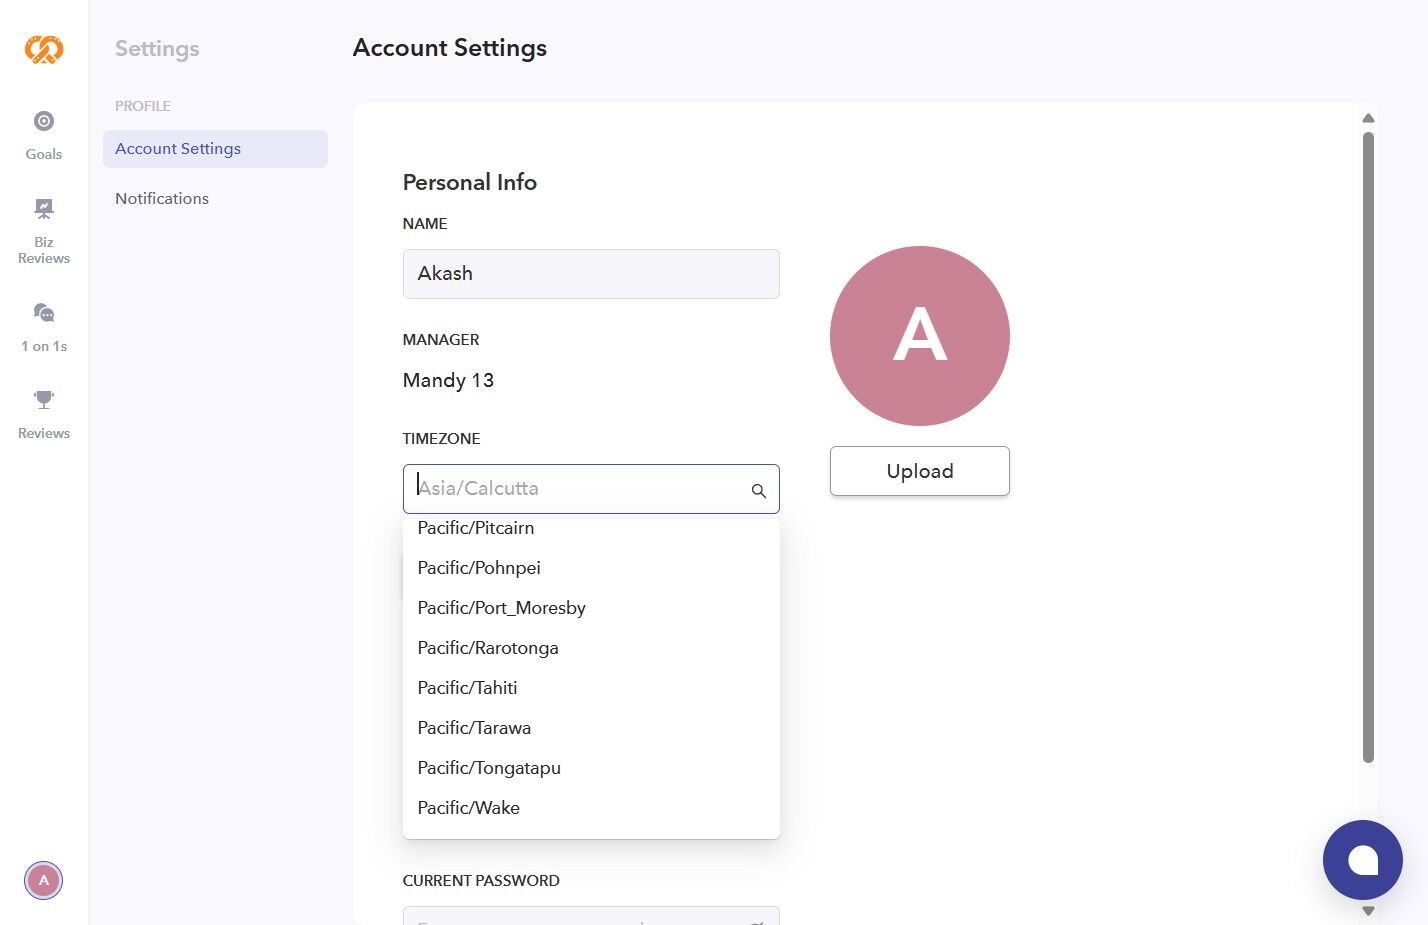Open Reviews trophy icon
1428x925 pixels.
pyautogui.click(x=44, y=400)
